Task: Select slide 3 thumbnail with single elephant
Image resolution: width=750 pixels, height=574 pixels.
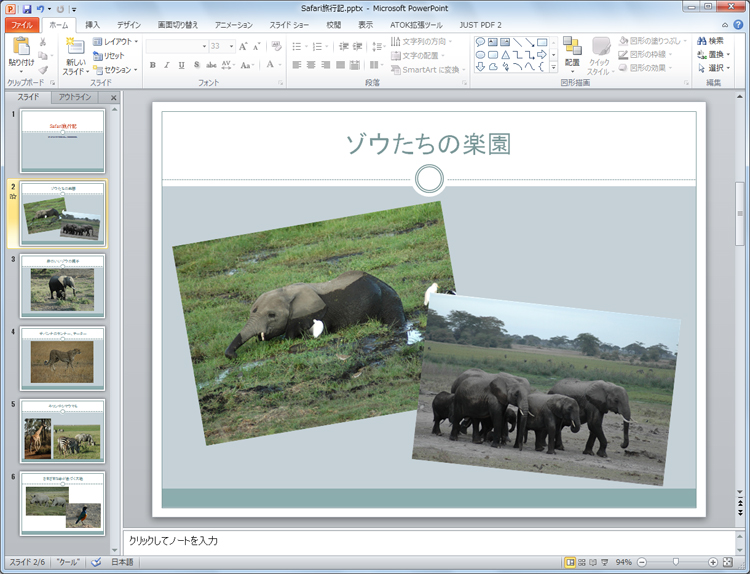Action: [x=62, y=286]
